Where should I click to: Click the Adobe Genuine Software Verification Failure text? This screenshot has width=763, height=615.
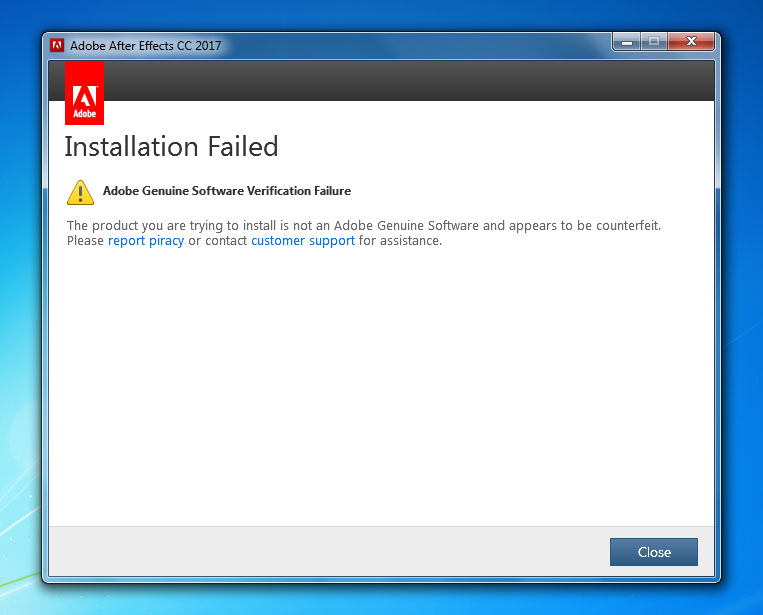click(227, 191)
